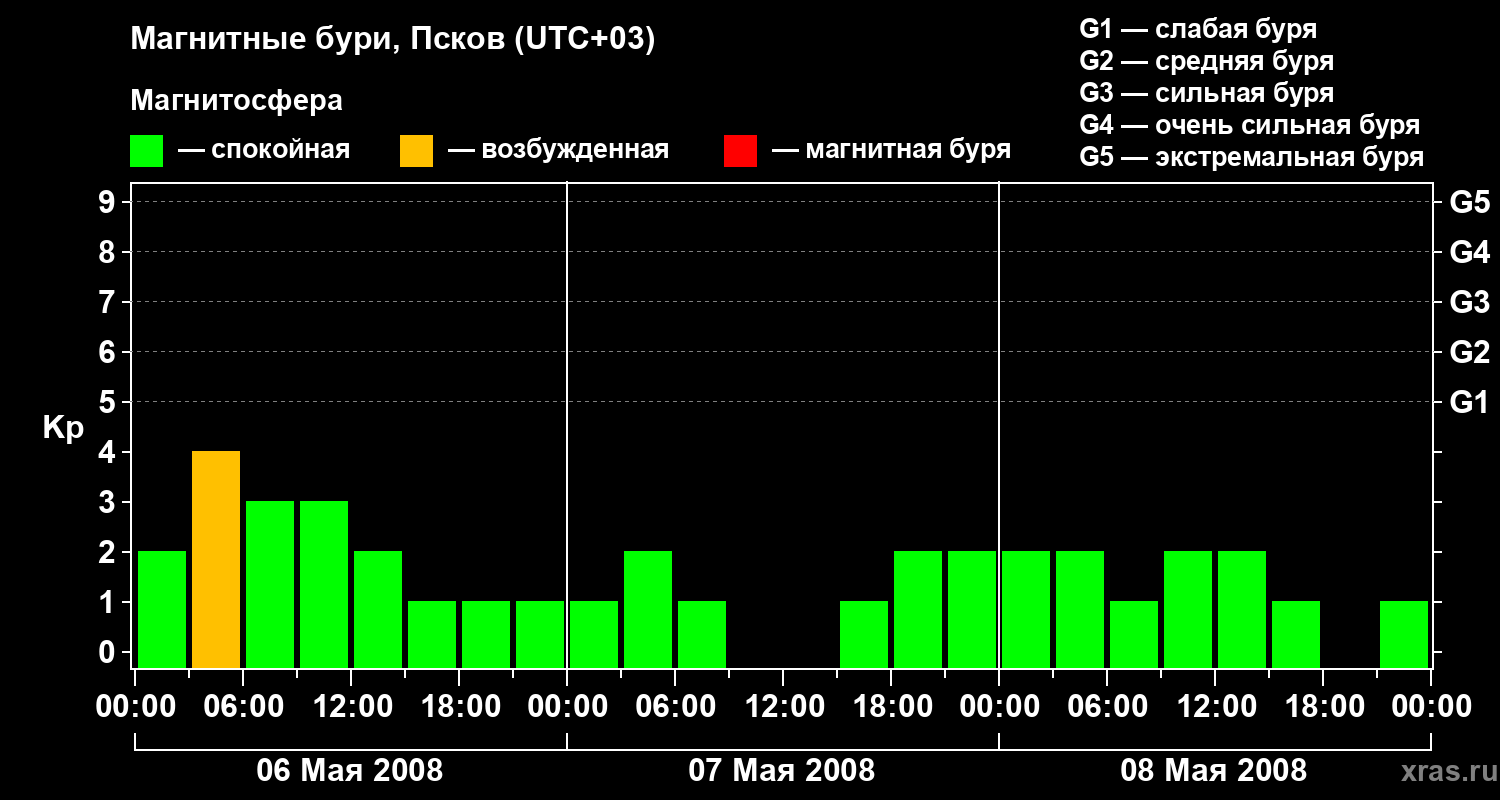Click the 'G3' storm level axis label beside the grid

(1470, 302)
